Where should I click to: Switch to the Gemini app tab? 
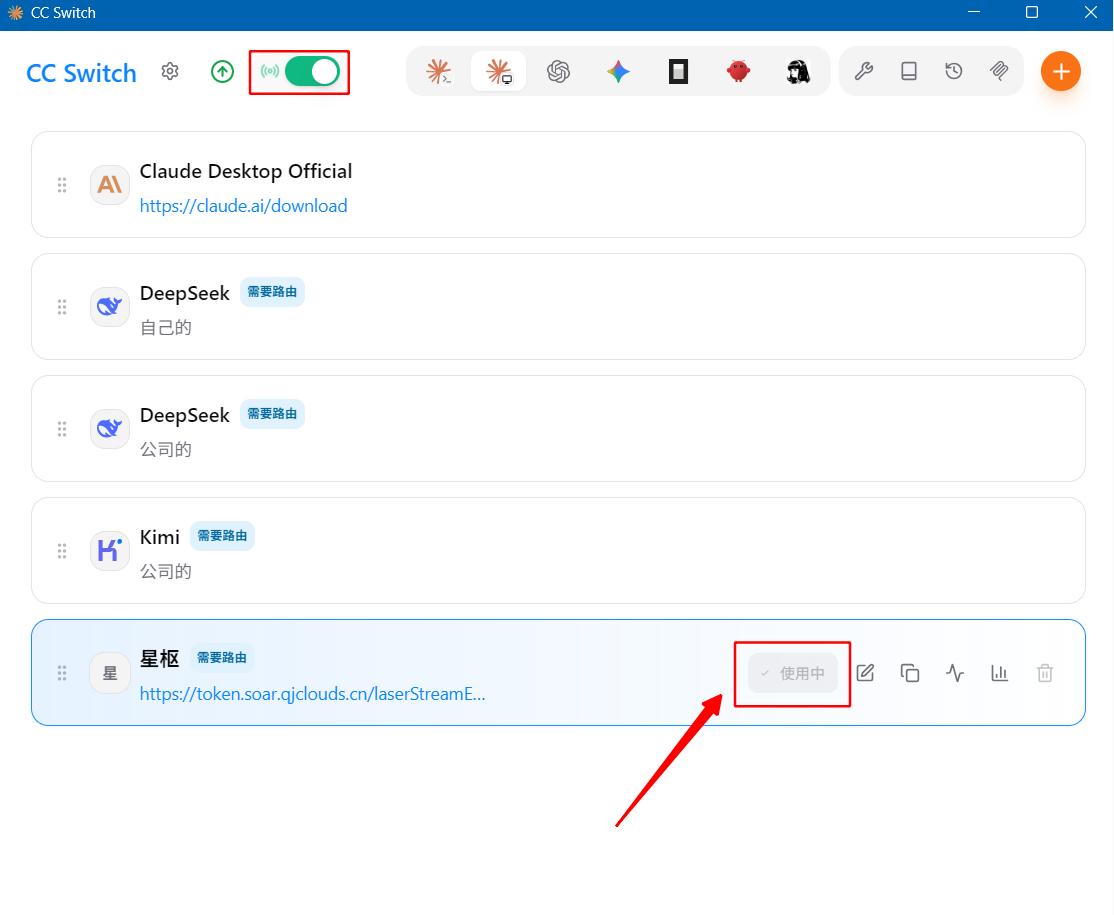pyautogui.click(x=618, y=71)
